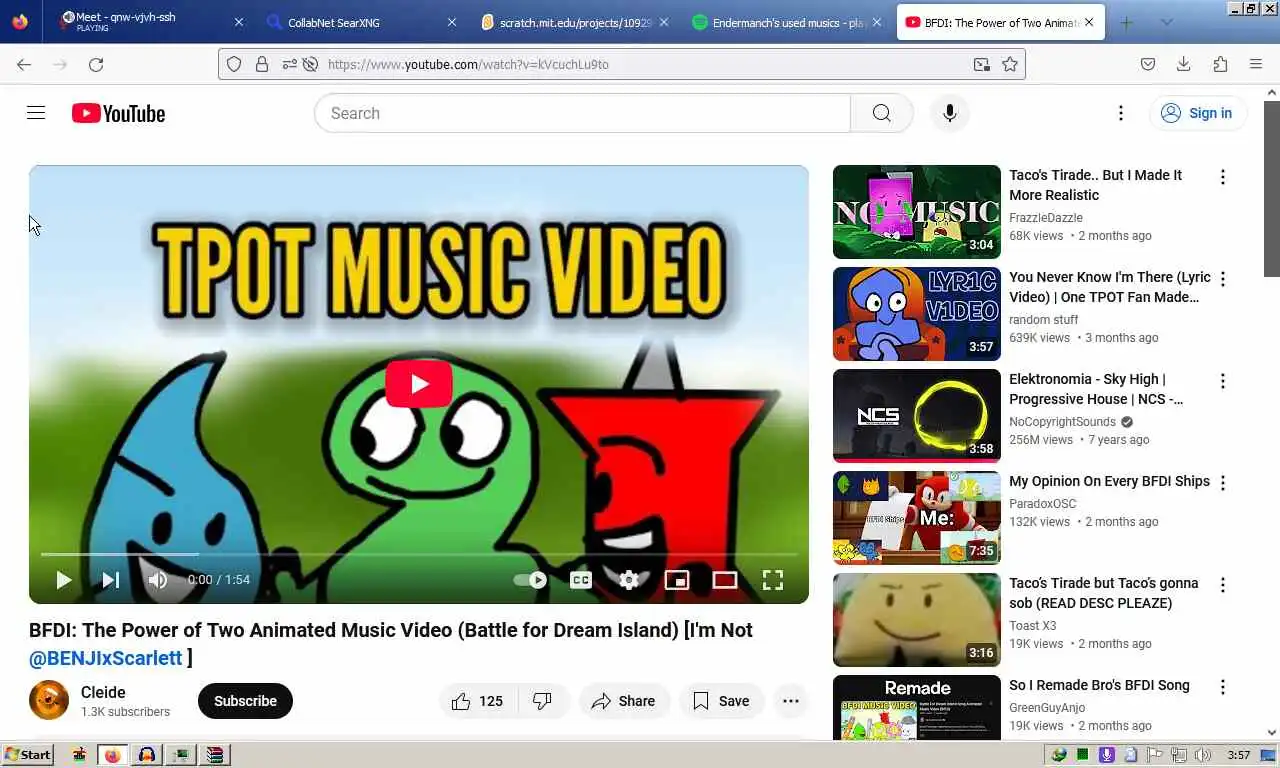Save the video to a playlist
This screenshot has height=768, width=1280.
coord(722,701)
